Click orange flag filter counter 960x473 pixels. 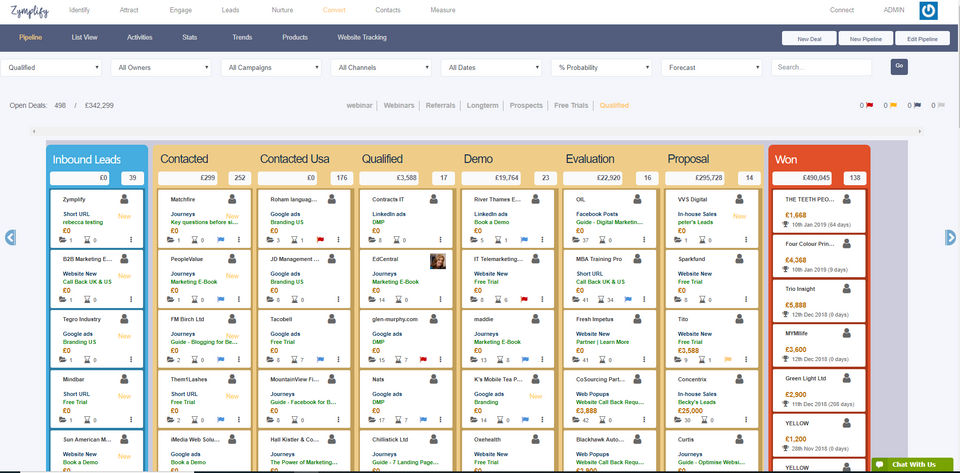[890, 105]
